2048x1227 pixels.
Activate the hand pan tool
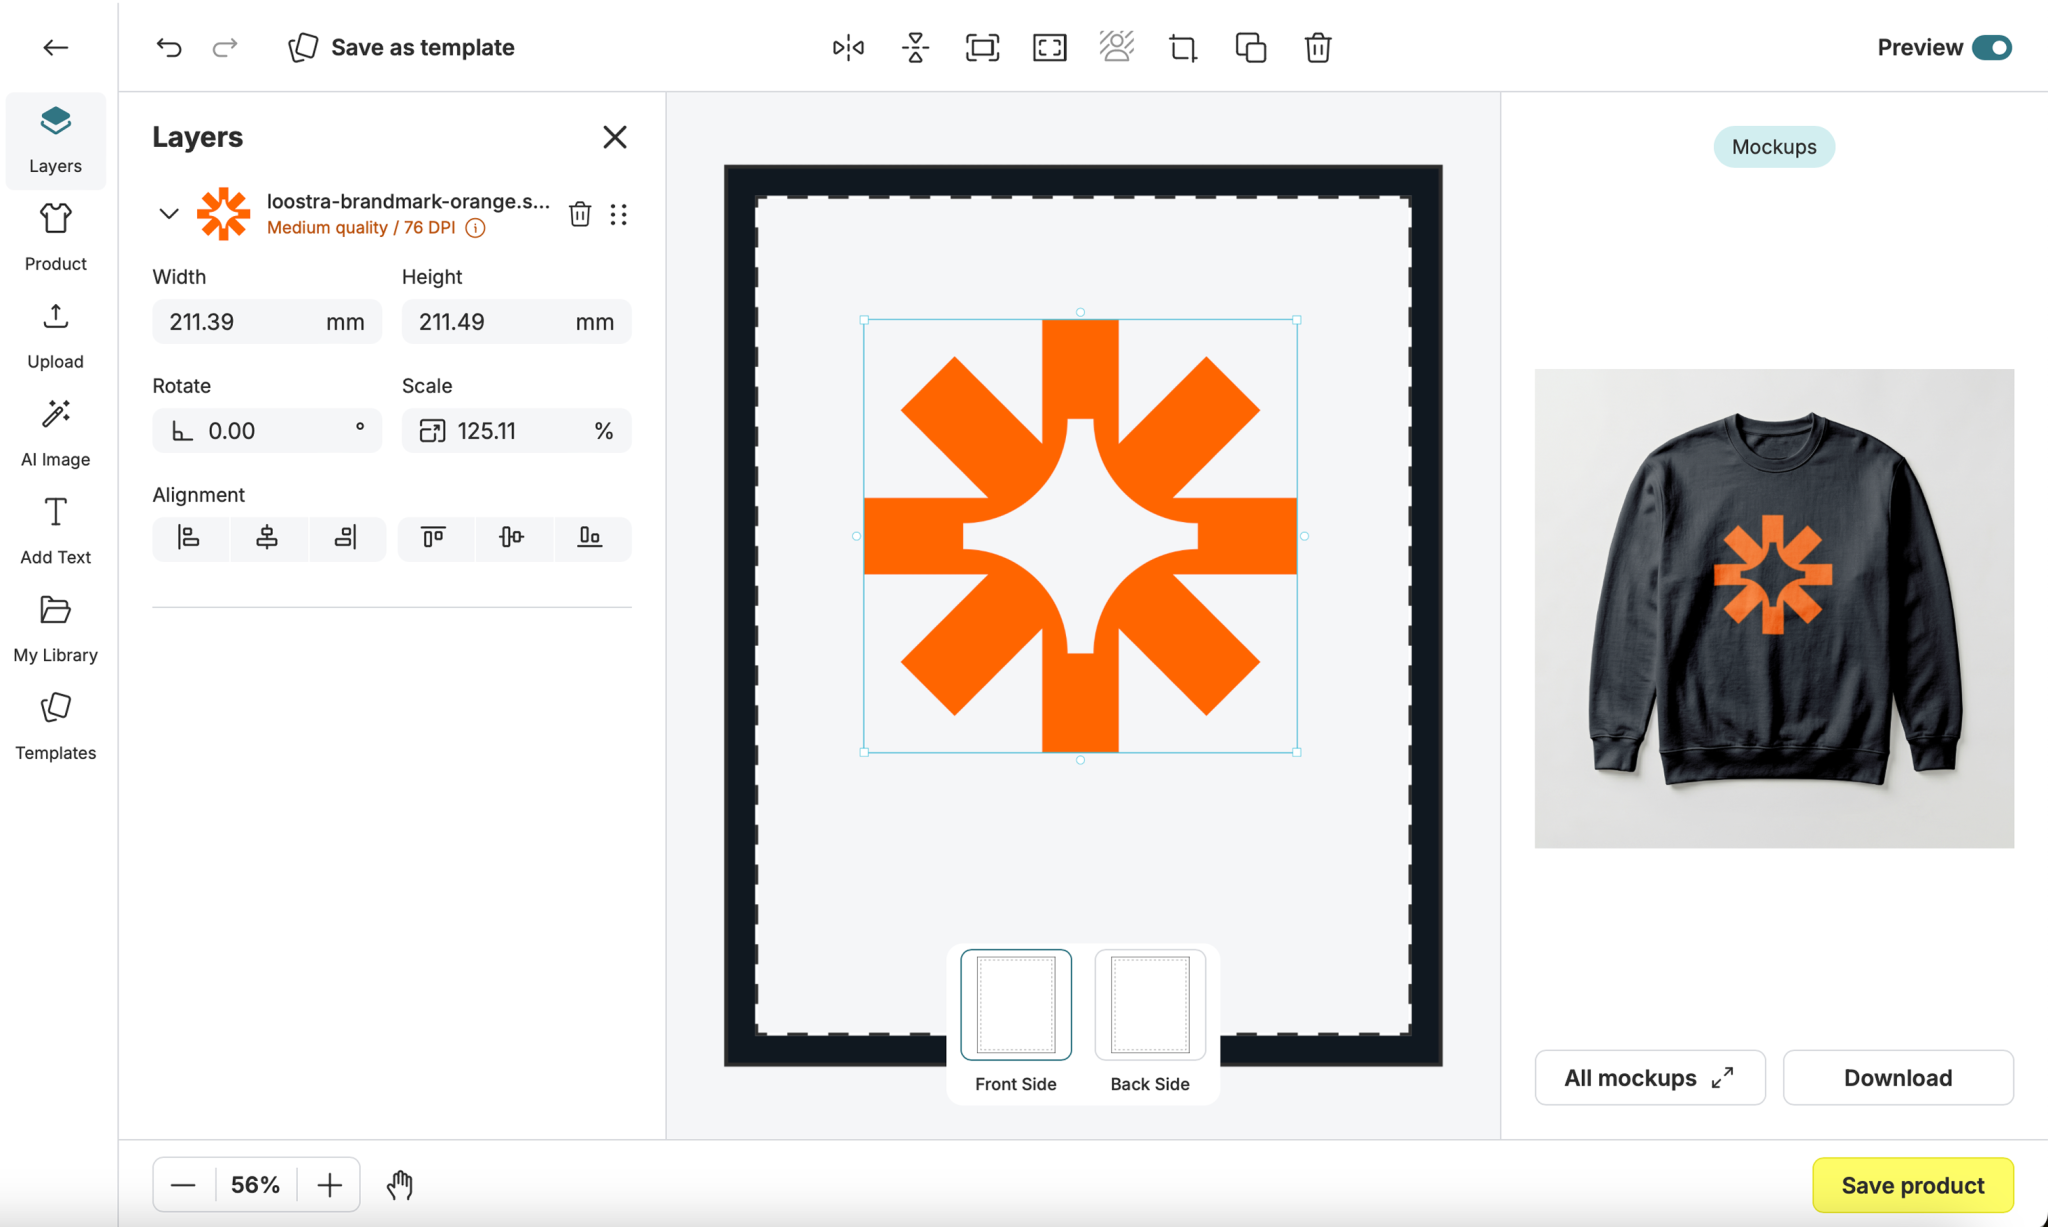tap(400, 1185)
